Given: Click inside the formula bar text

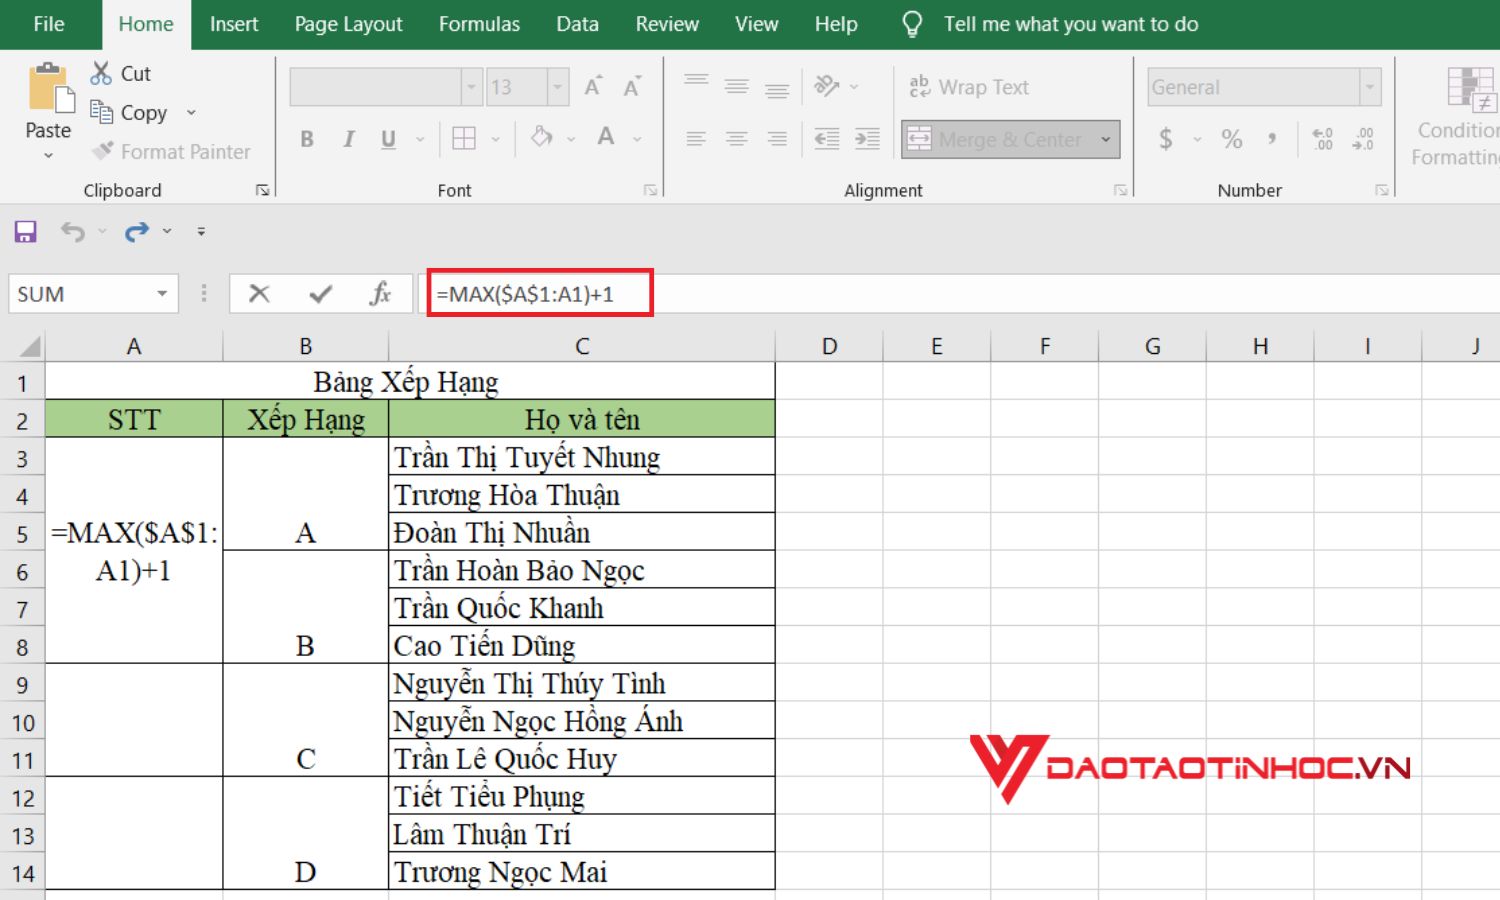Looking at the screenshot, I should pos(526,294).
